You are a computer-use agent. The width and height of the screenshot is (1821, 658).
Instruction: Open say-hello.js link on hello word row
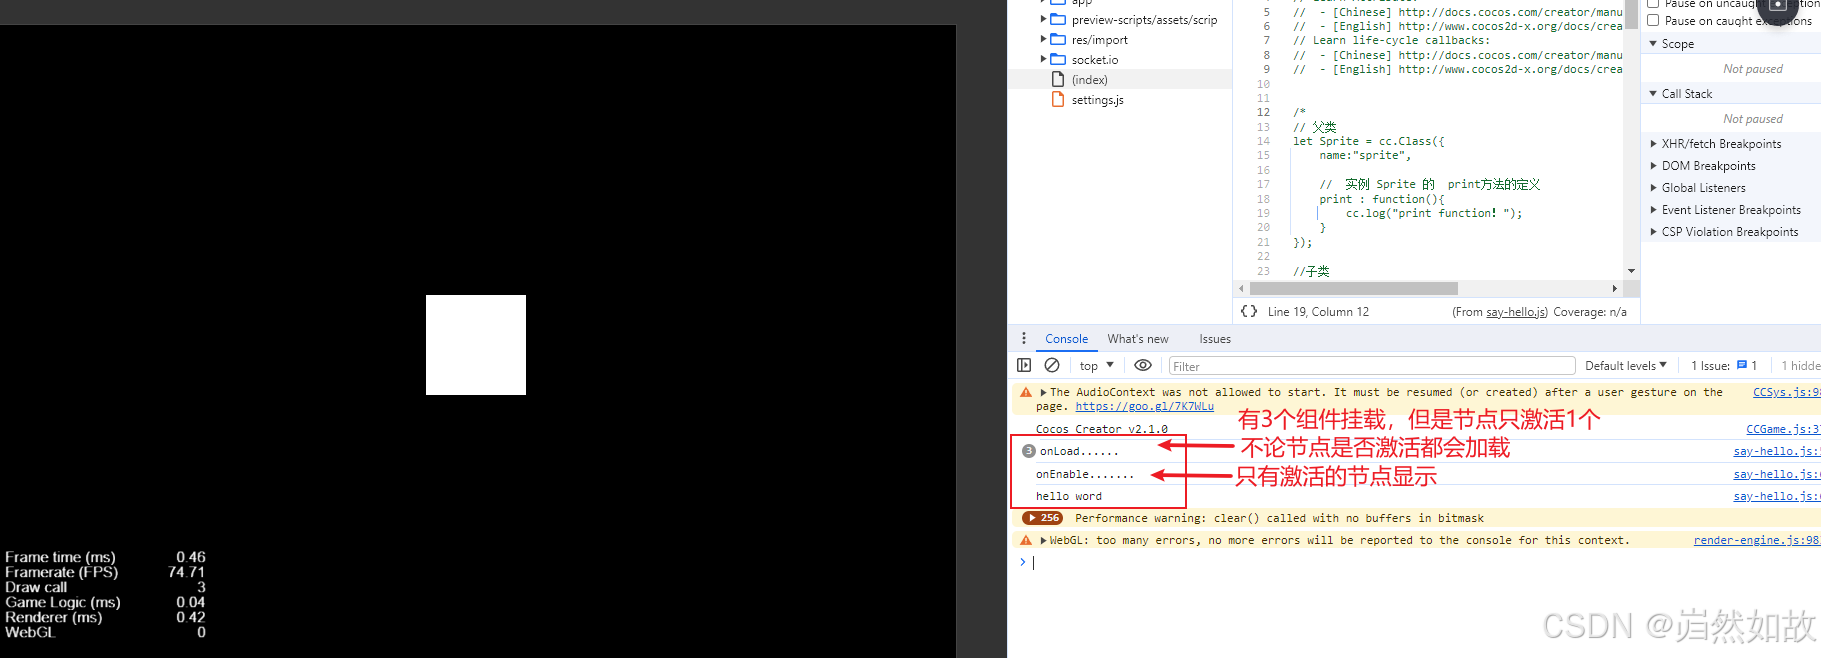[x=1777, y=496]
